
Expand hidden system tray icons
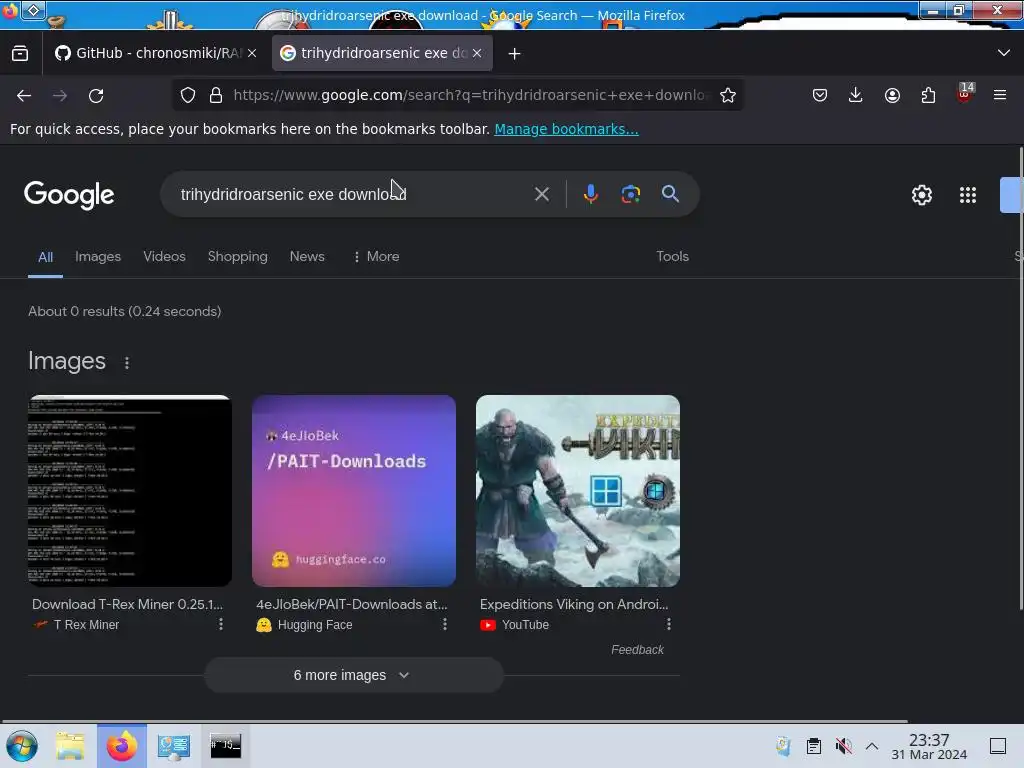coord(872,746)
